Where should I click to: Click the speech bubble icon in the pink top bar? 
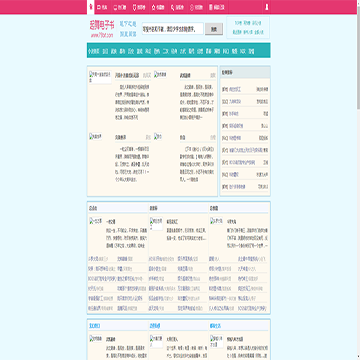115,7
